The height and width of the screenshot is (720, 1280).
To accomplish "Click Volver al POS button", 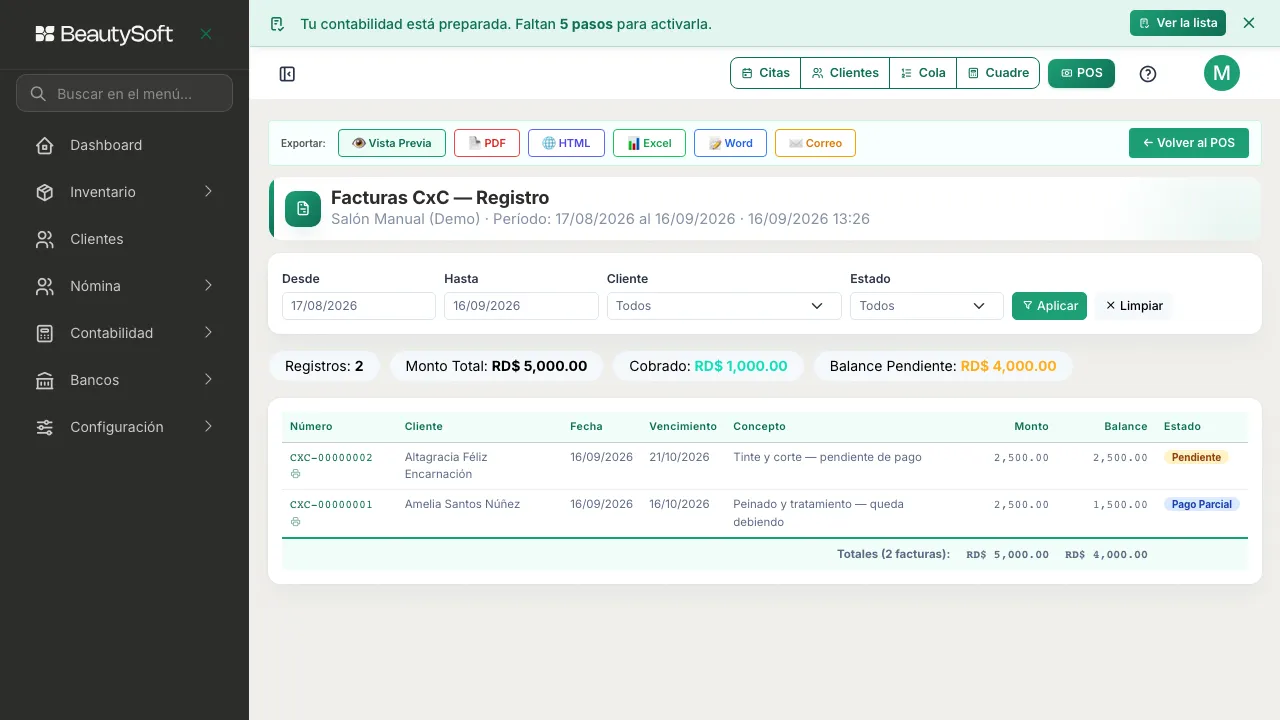I will tap(1189, 143).
